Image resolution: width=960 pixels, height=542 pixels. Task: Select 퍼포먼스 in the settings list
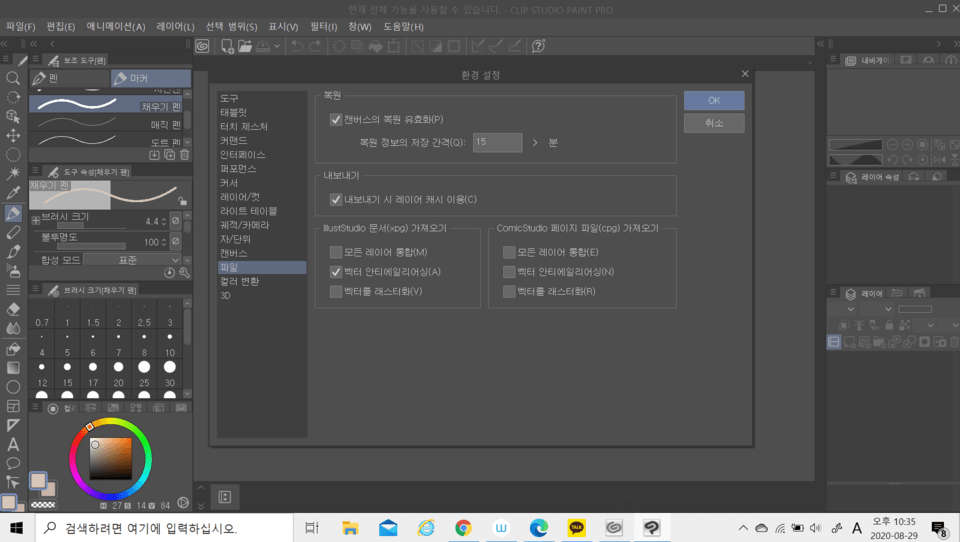pos(240,169)
